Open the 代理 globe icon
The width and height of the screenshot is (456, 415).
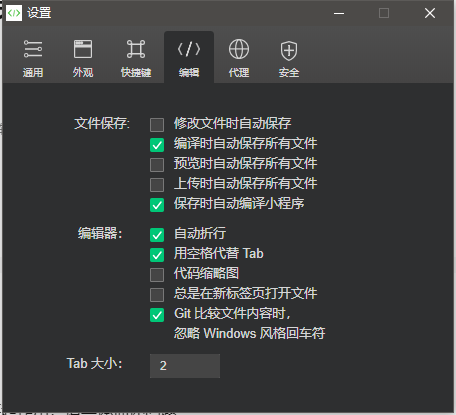[x=239, y=49]
